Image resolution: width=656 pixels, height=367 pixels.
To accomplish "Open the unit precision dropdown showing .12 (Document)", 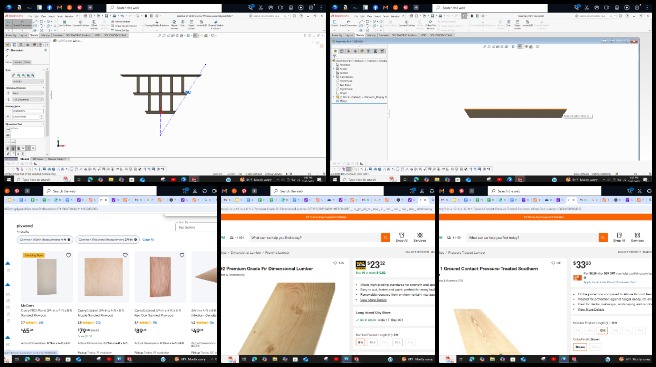I will [x=28, y=99].
